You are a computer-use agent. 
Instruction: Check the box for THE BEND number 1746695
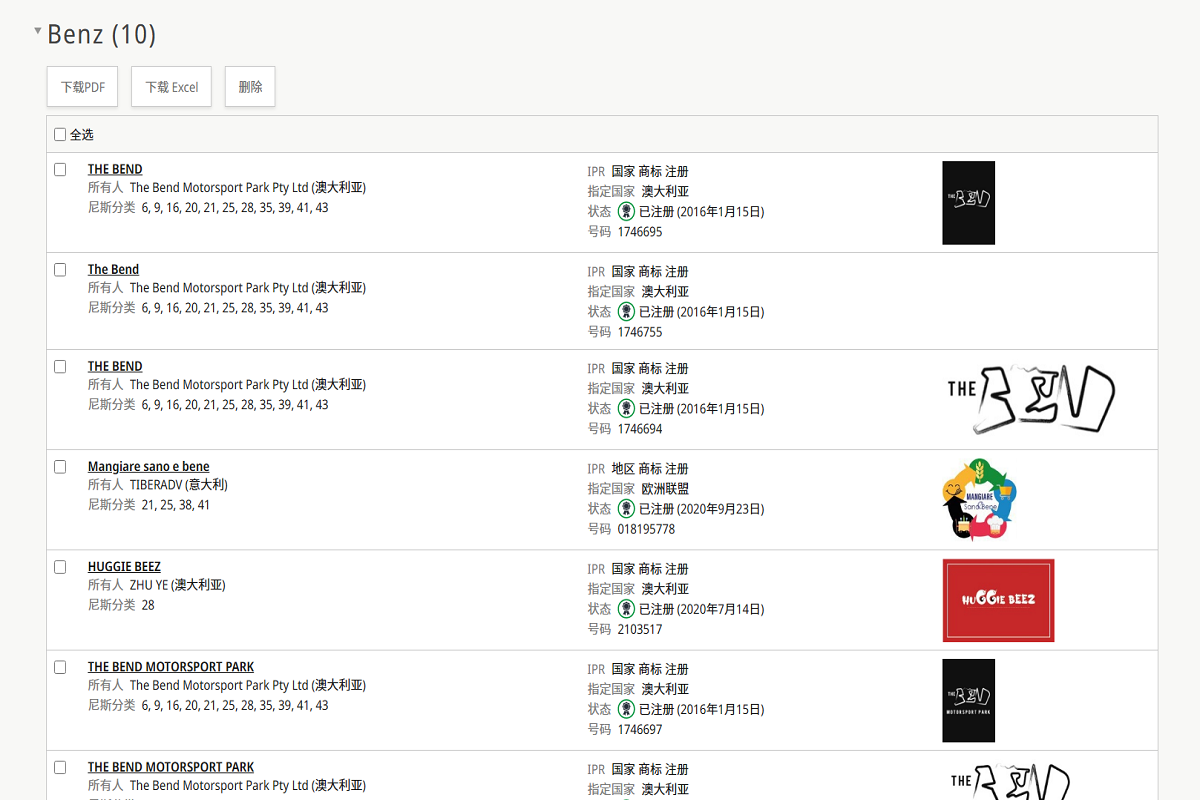60,169
